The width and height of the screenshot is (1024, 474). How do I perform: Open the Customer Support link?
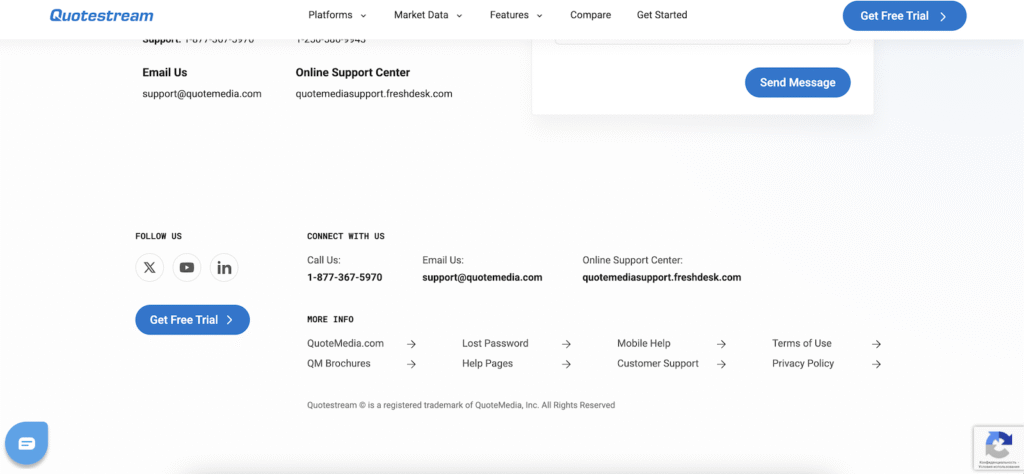pyautogui.click(x=658, y=364)
